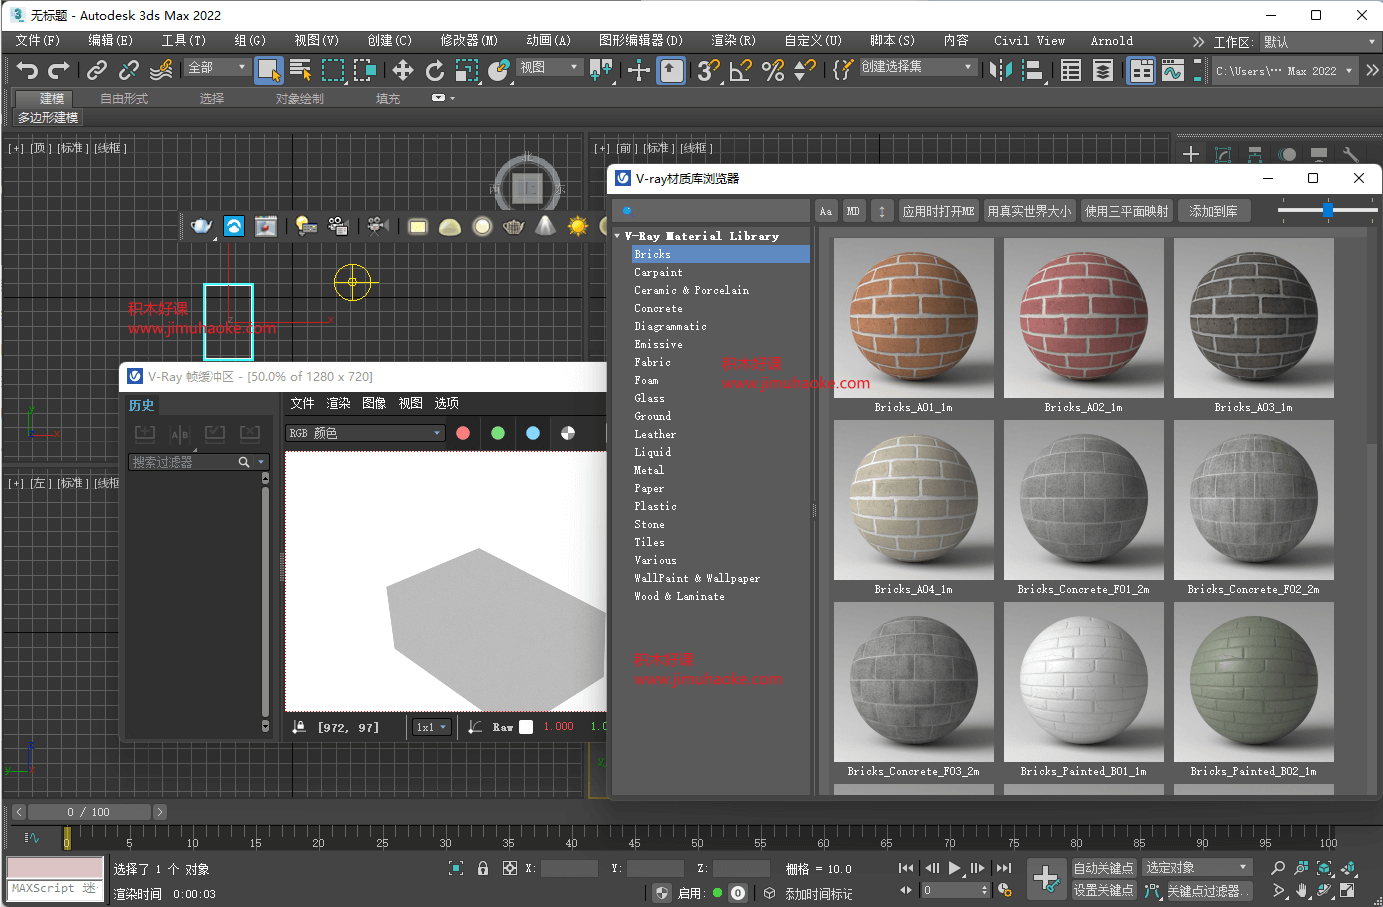Collapse the V-Ray Material Library tree
This screenshot has height=907, width=1383.
(x=617, y=236)
